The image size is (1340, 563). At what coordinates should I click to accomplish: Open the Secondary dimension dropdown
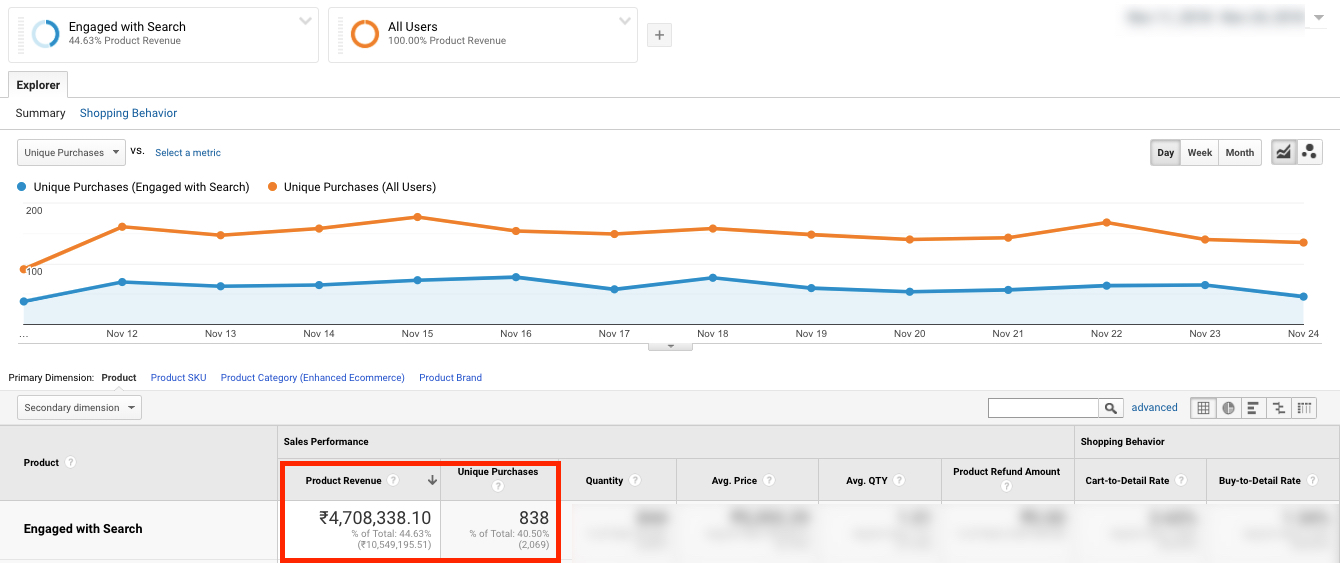79,408
